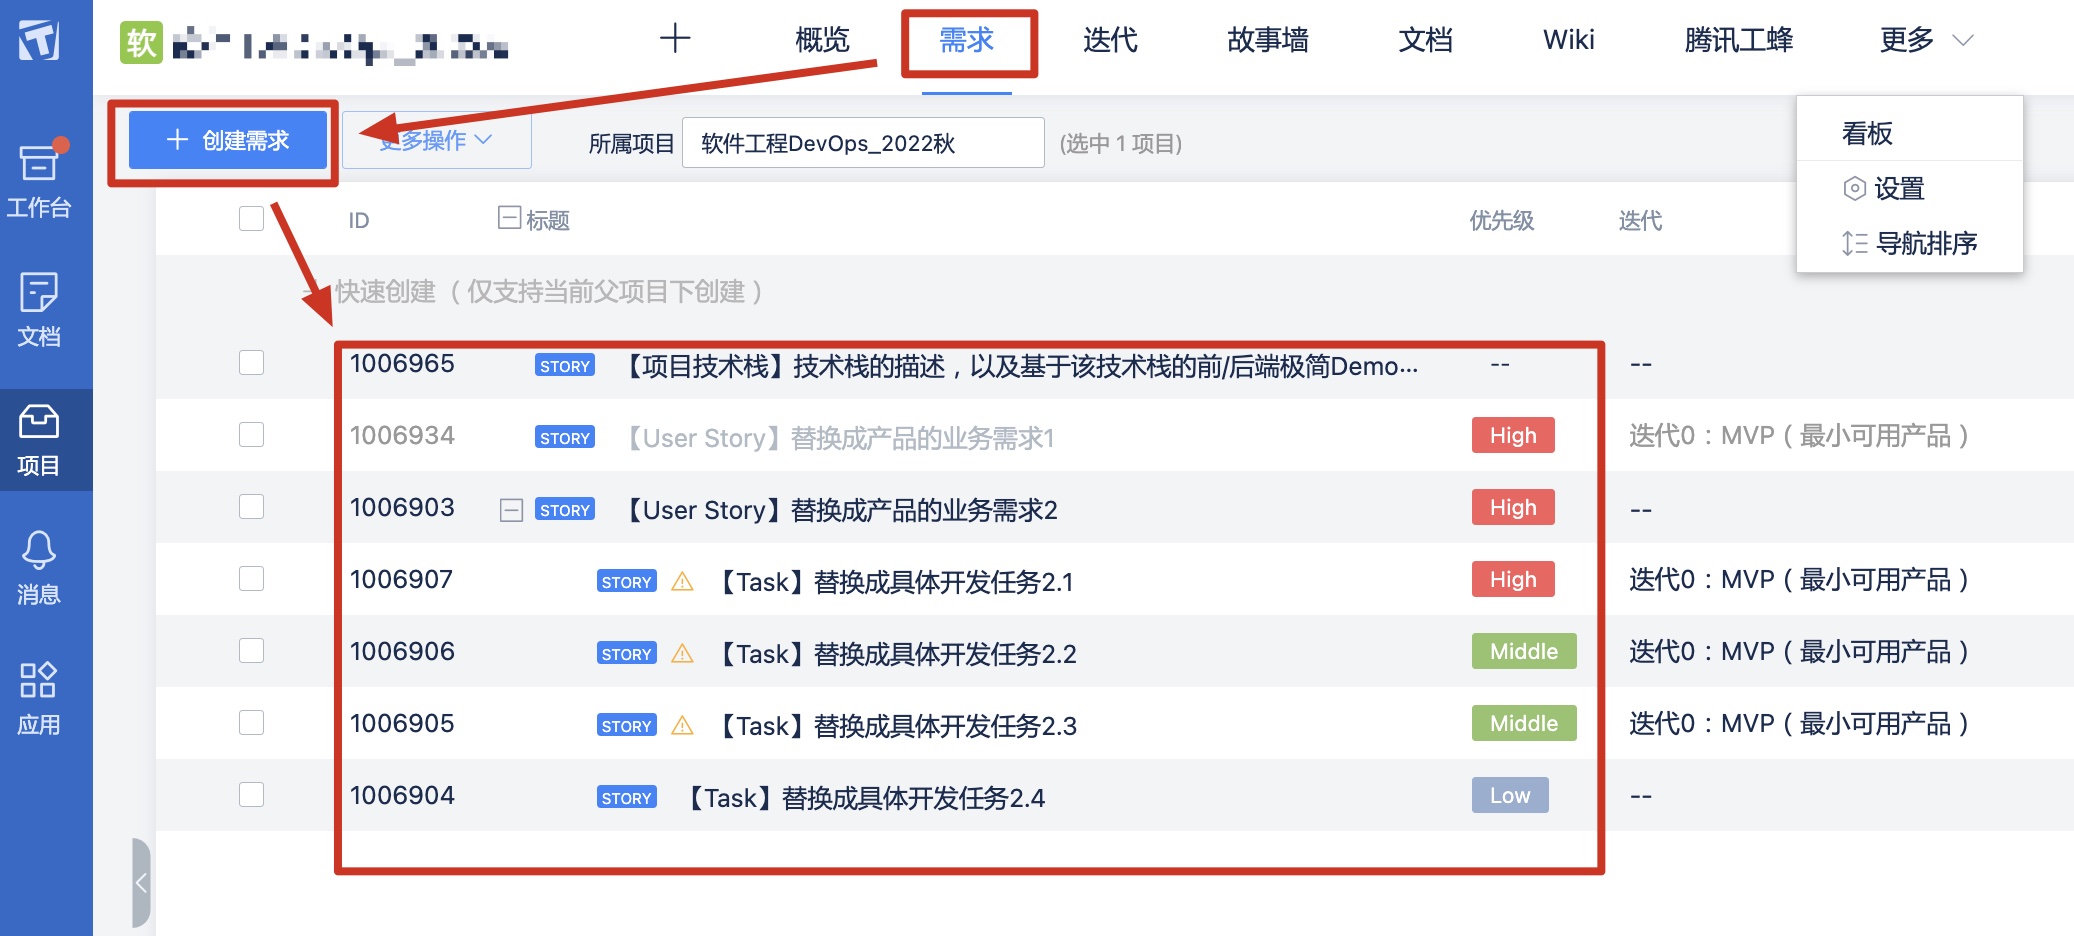Open the Wiki tab
The width and height of the screenshot is (2074, 936).
[x=1569, y=40]
